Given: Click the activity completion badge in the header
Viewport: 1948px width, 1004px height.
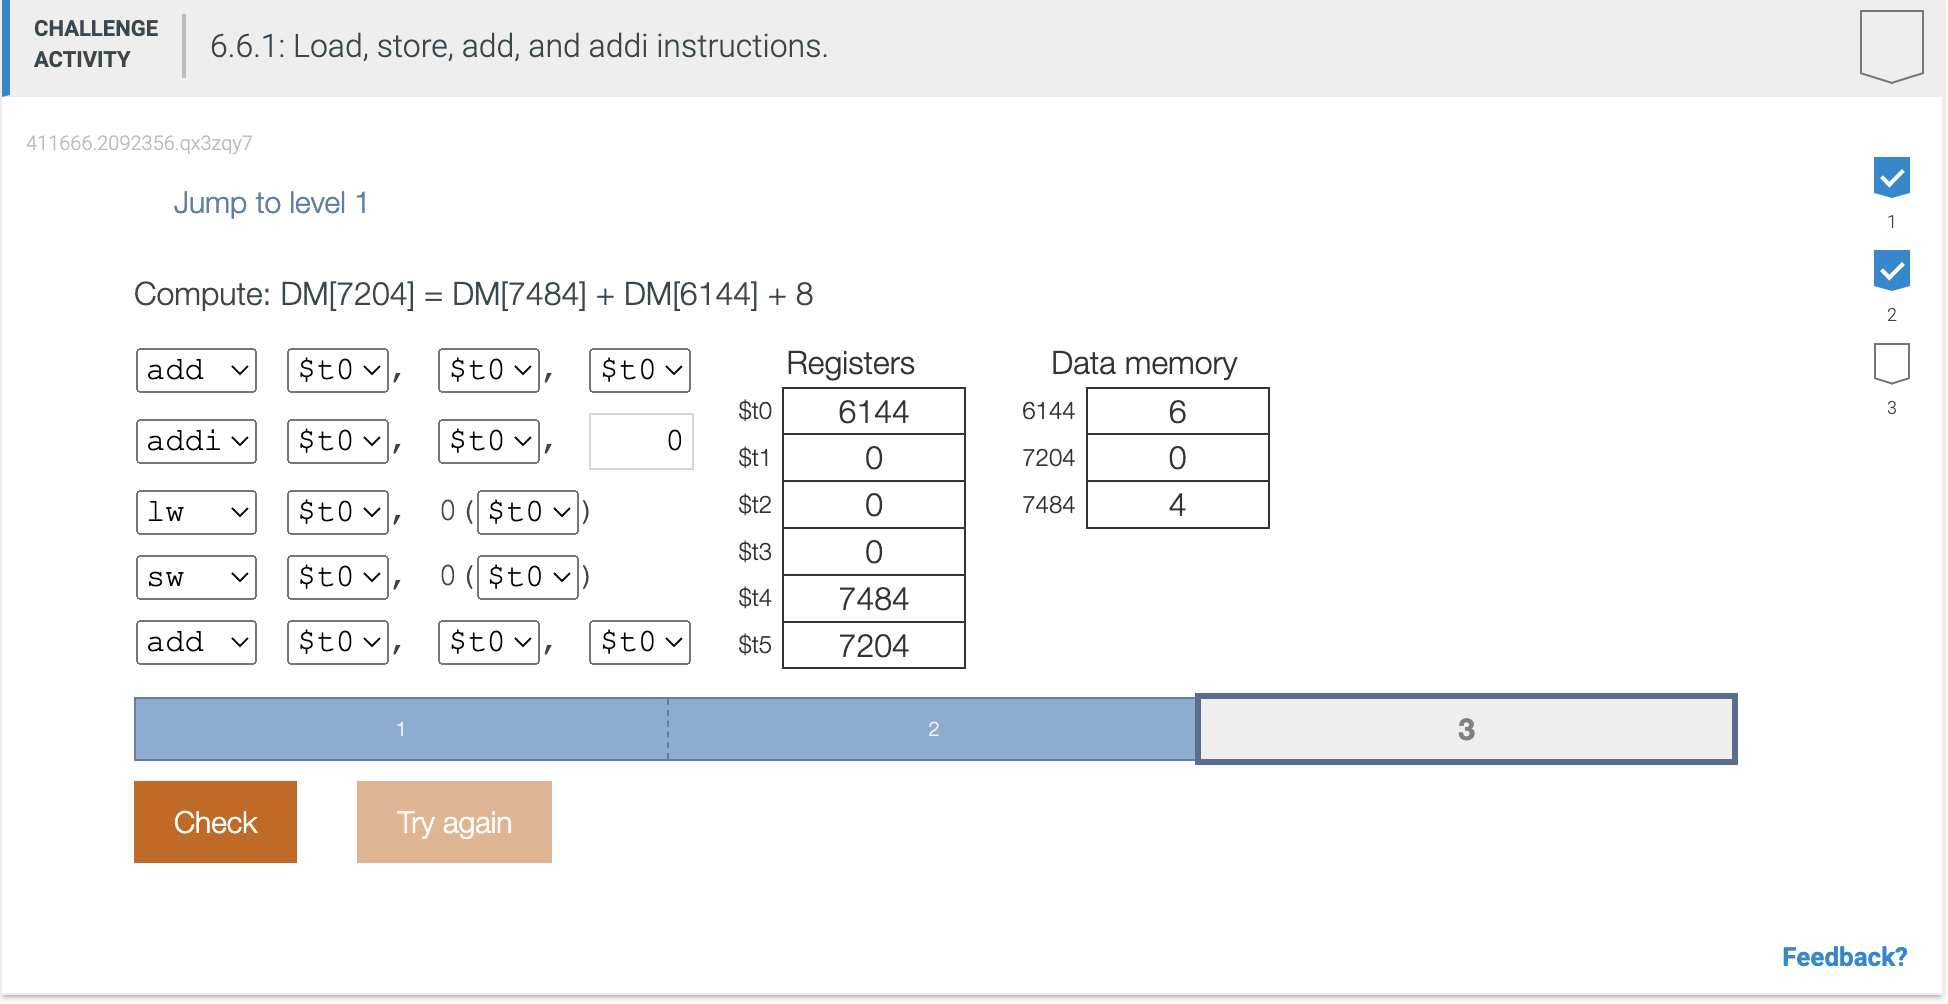Looking at the screenshot, I should pos(1891,46).
